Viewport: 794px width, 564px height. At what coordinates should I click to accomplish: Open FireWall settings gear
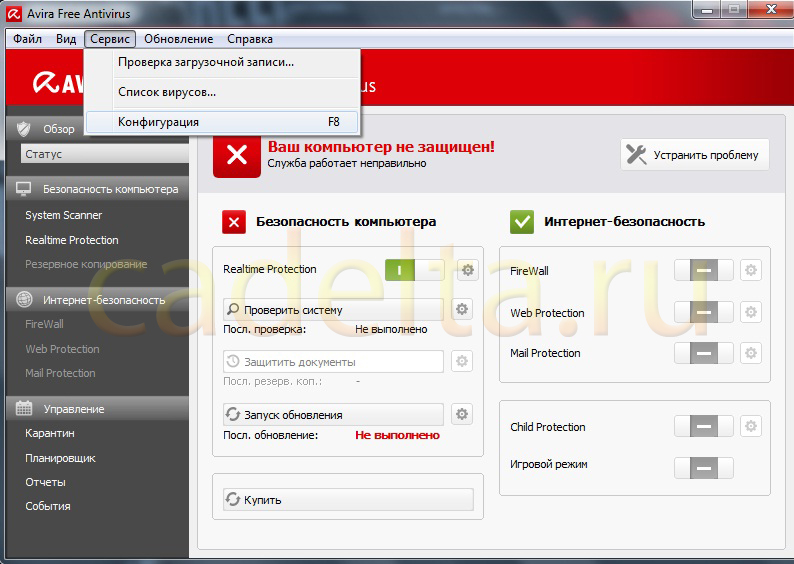tap(750, 270)
